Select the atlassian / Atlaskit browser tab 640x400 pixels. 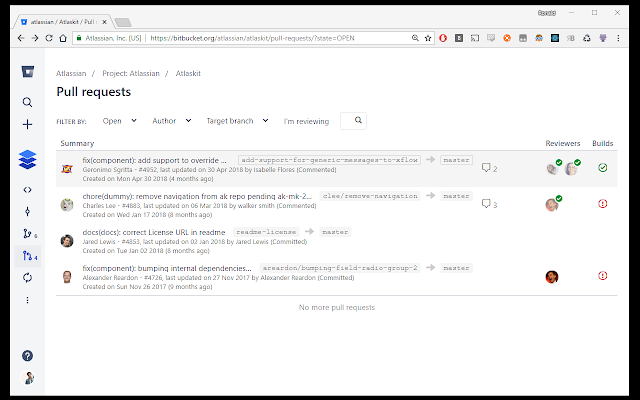(x=64, y=22)
